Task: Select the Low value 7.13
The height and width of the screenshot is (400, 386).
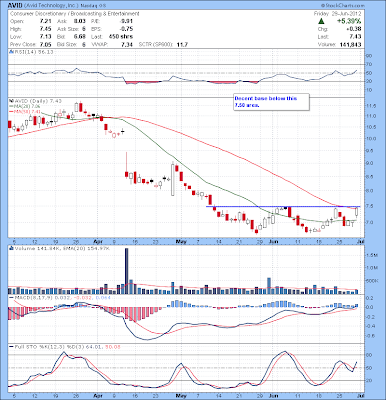Action: (45, 37)
